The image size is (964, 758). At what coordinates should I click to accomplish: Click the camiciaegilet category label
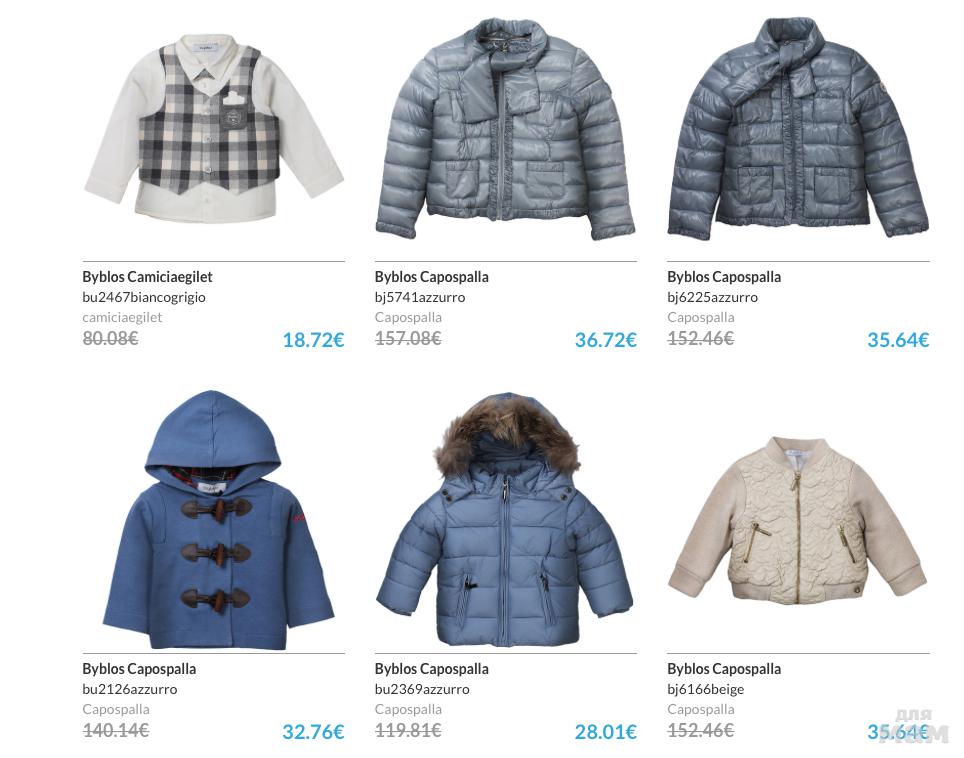(x=122, y=317)
